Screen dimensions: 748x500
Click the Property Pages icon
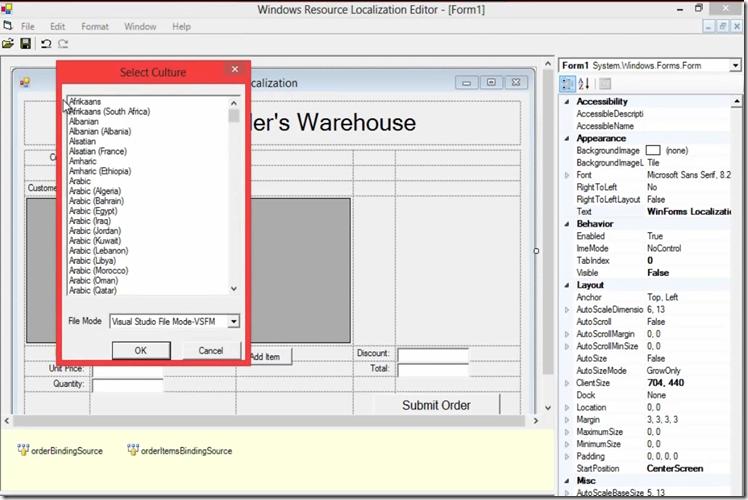[605, 84]
